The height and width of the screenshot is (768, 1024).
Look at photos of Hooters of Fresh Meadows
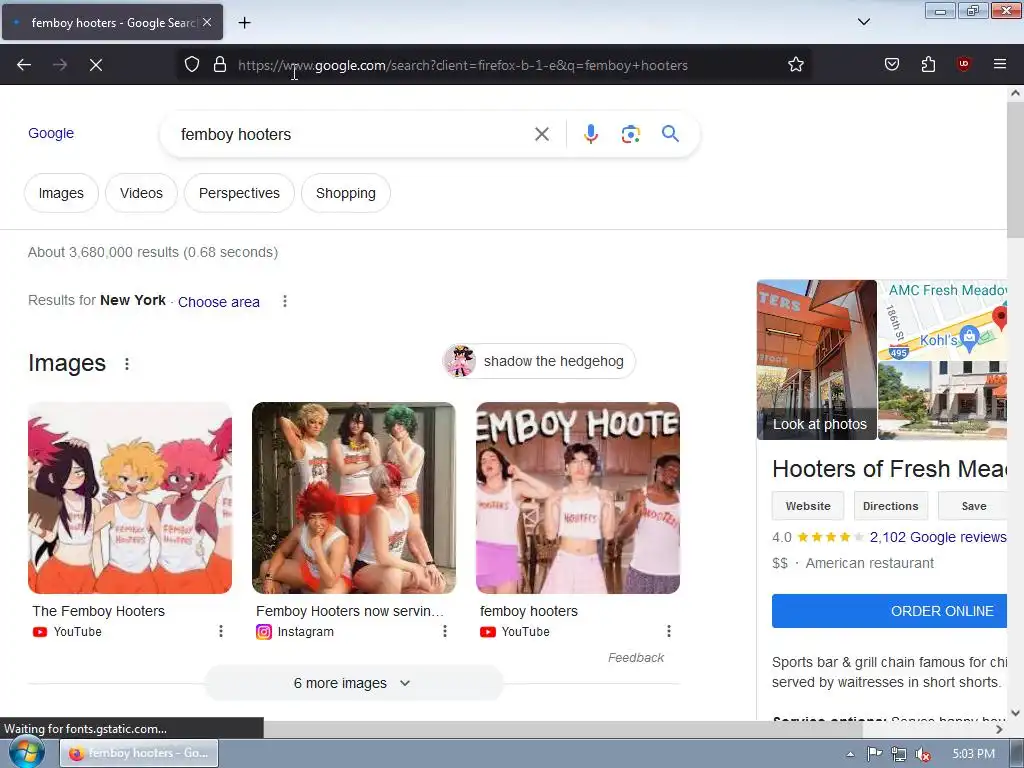816,360
